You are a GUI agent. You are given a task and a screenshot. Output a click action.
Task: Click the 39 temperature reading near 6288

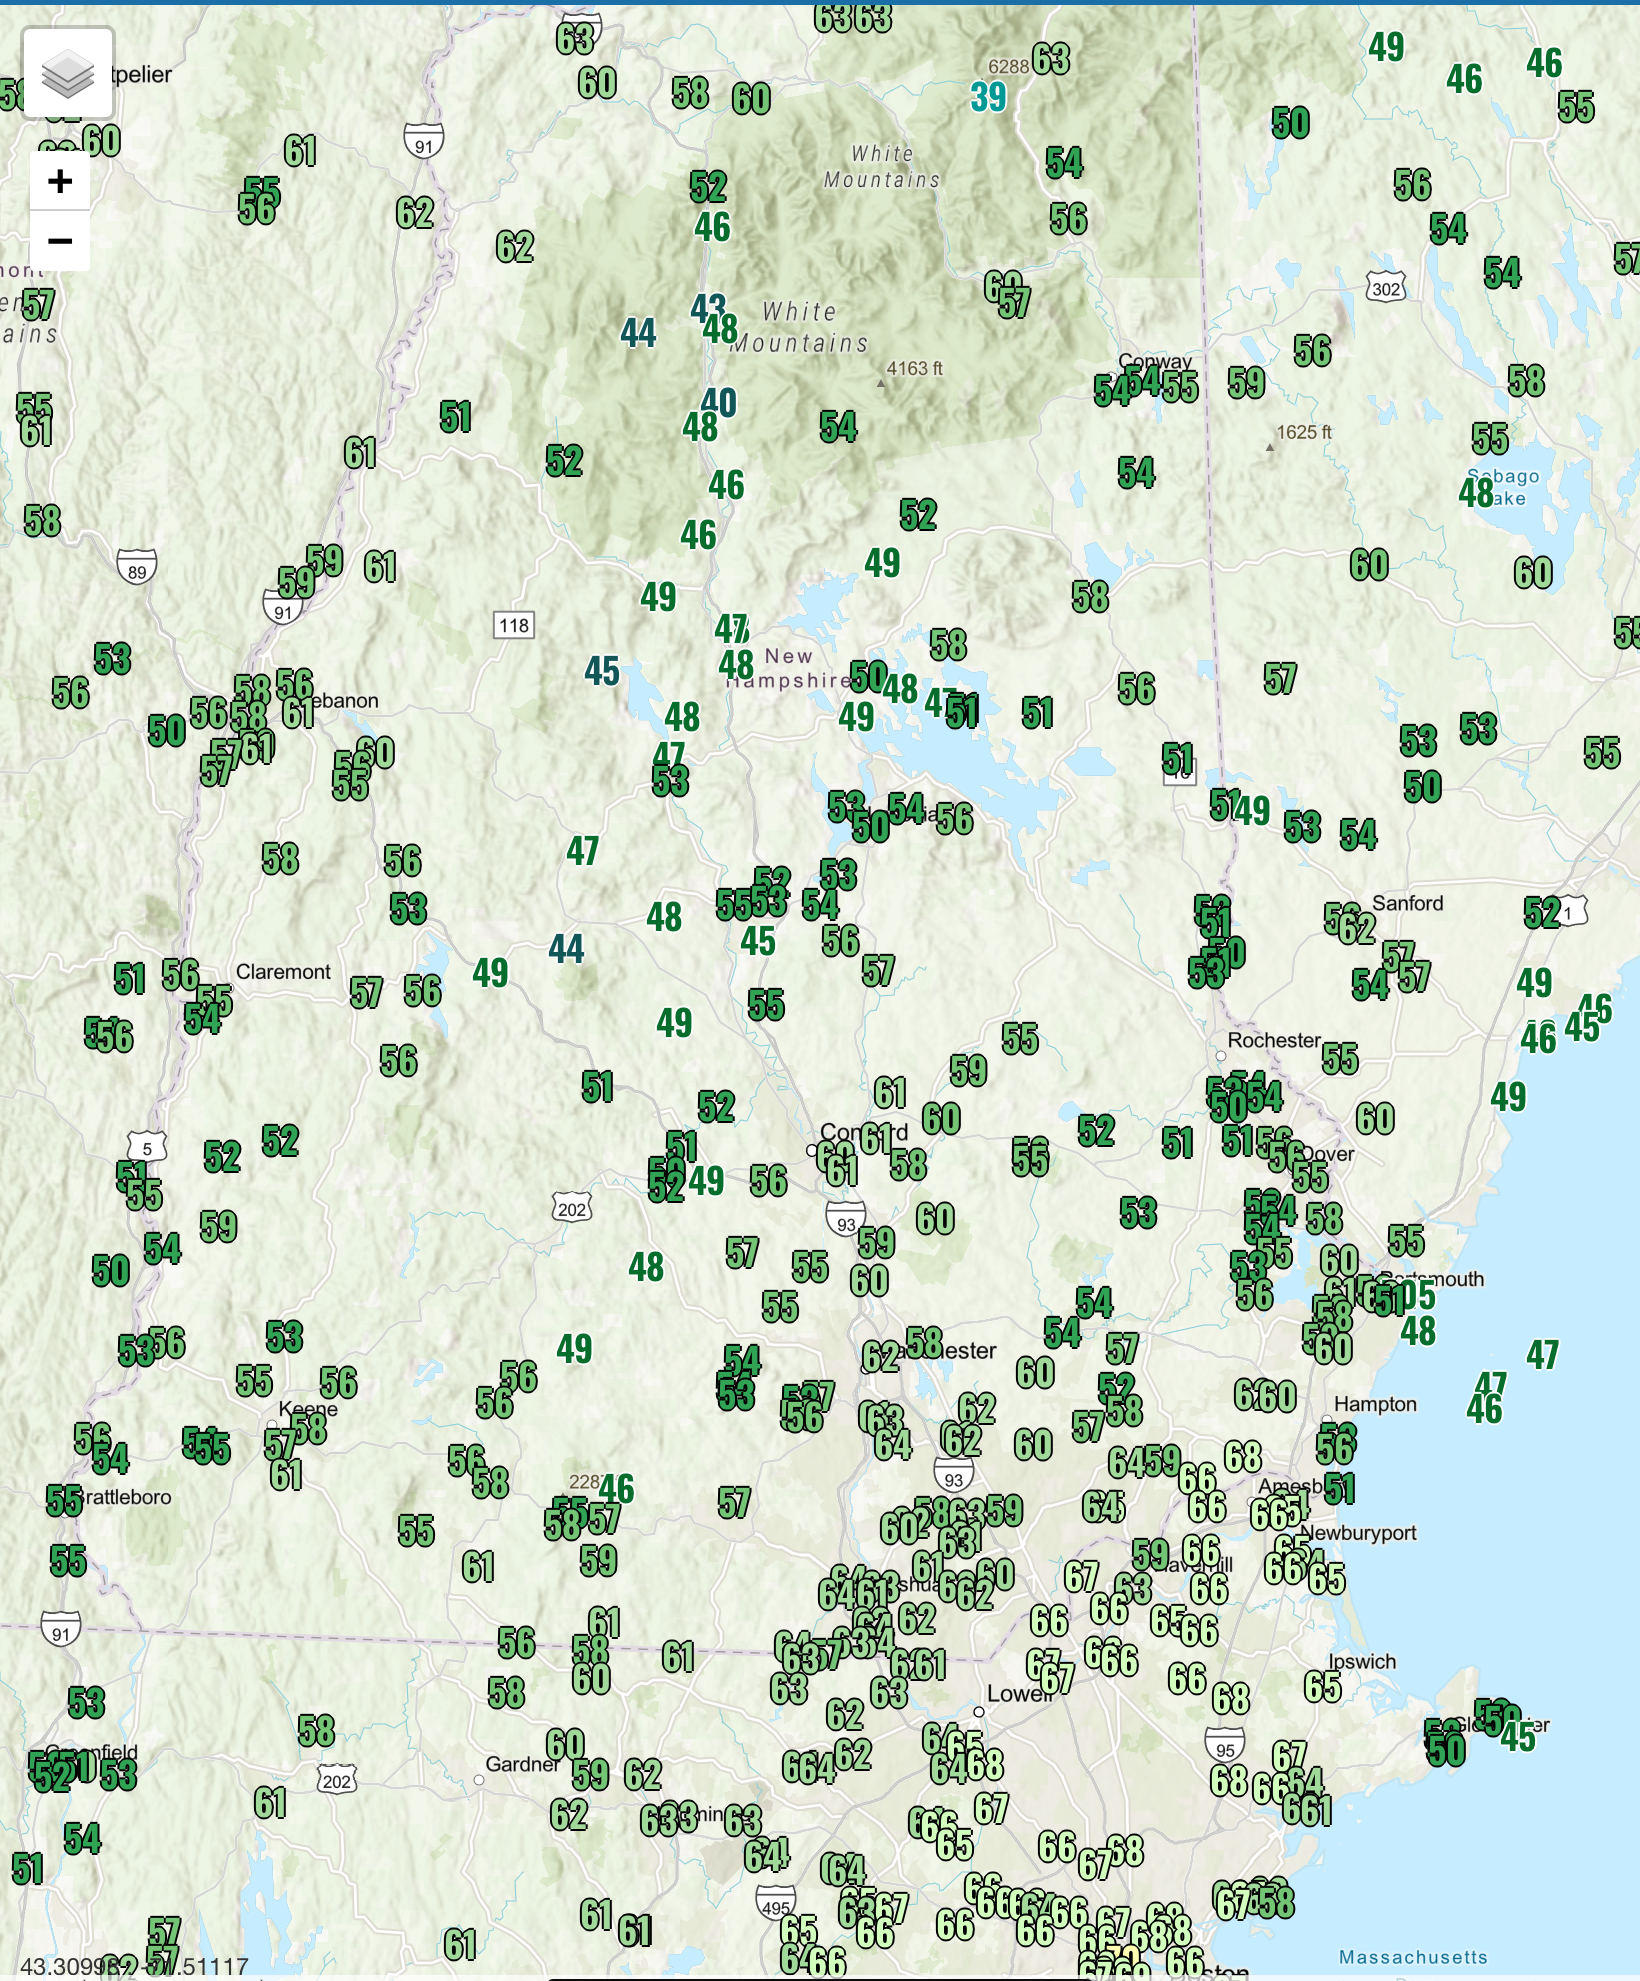988,97
